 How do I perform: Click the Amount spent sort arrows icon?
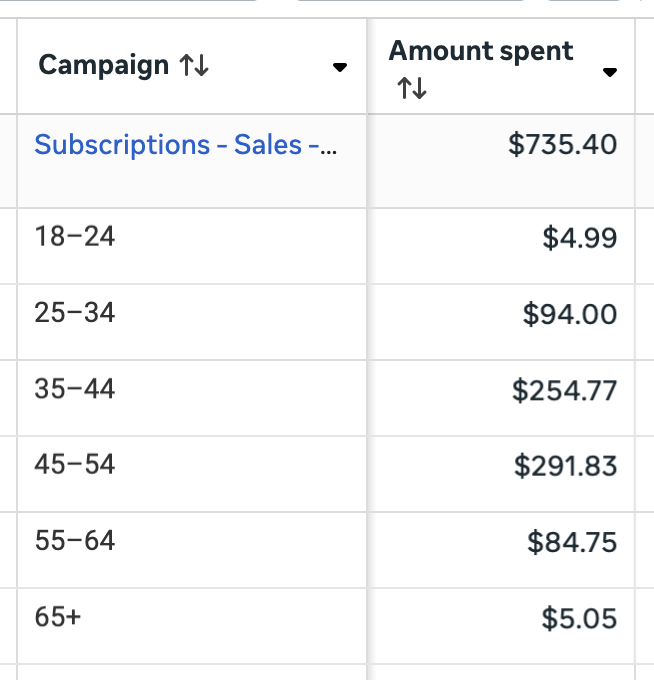point(412,88)
